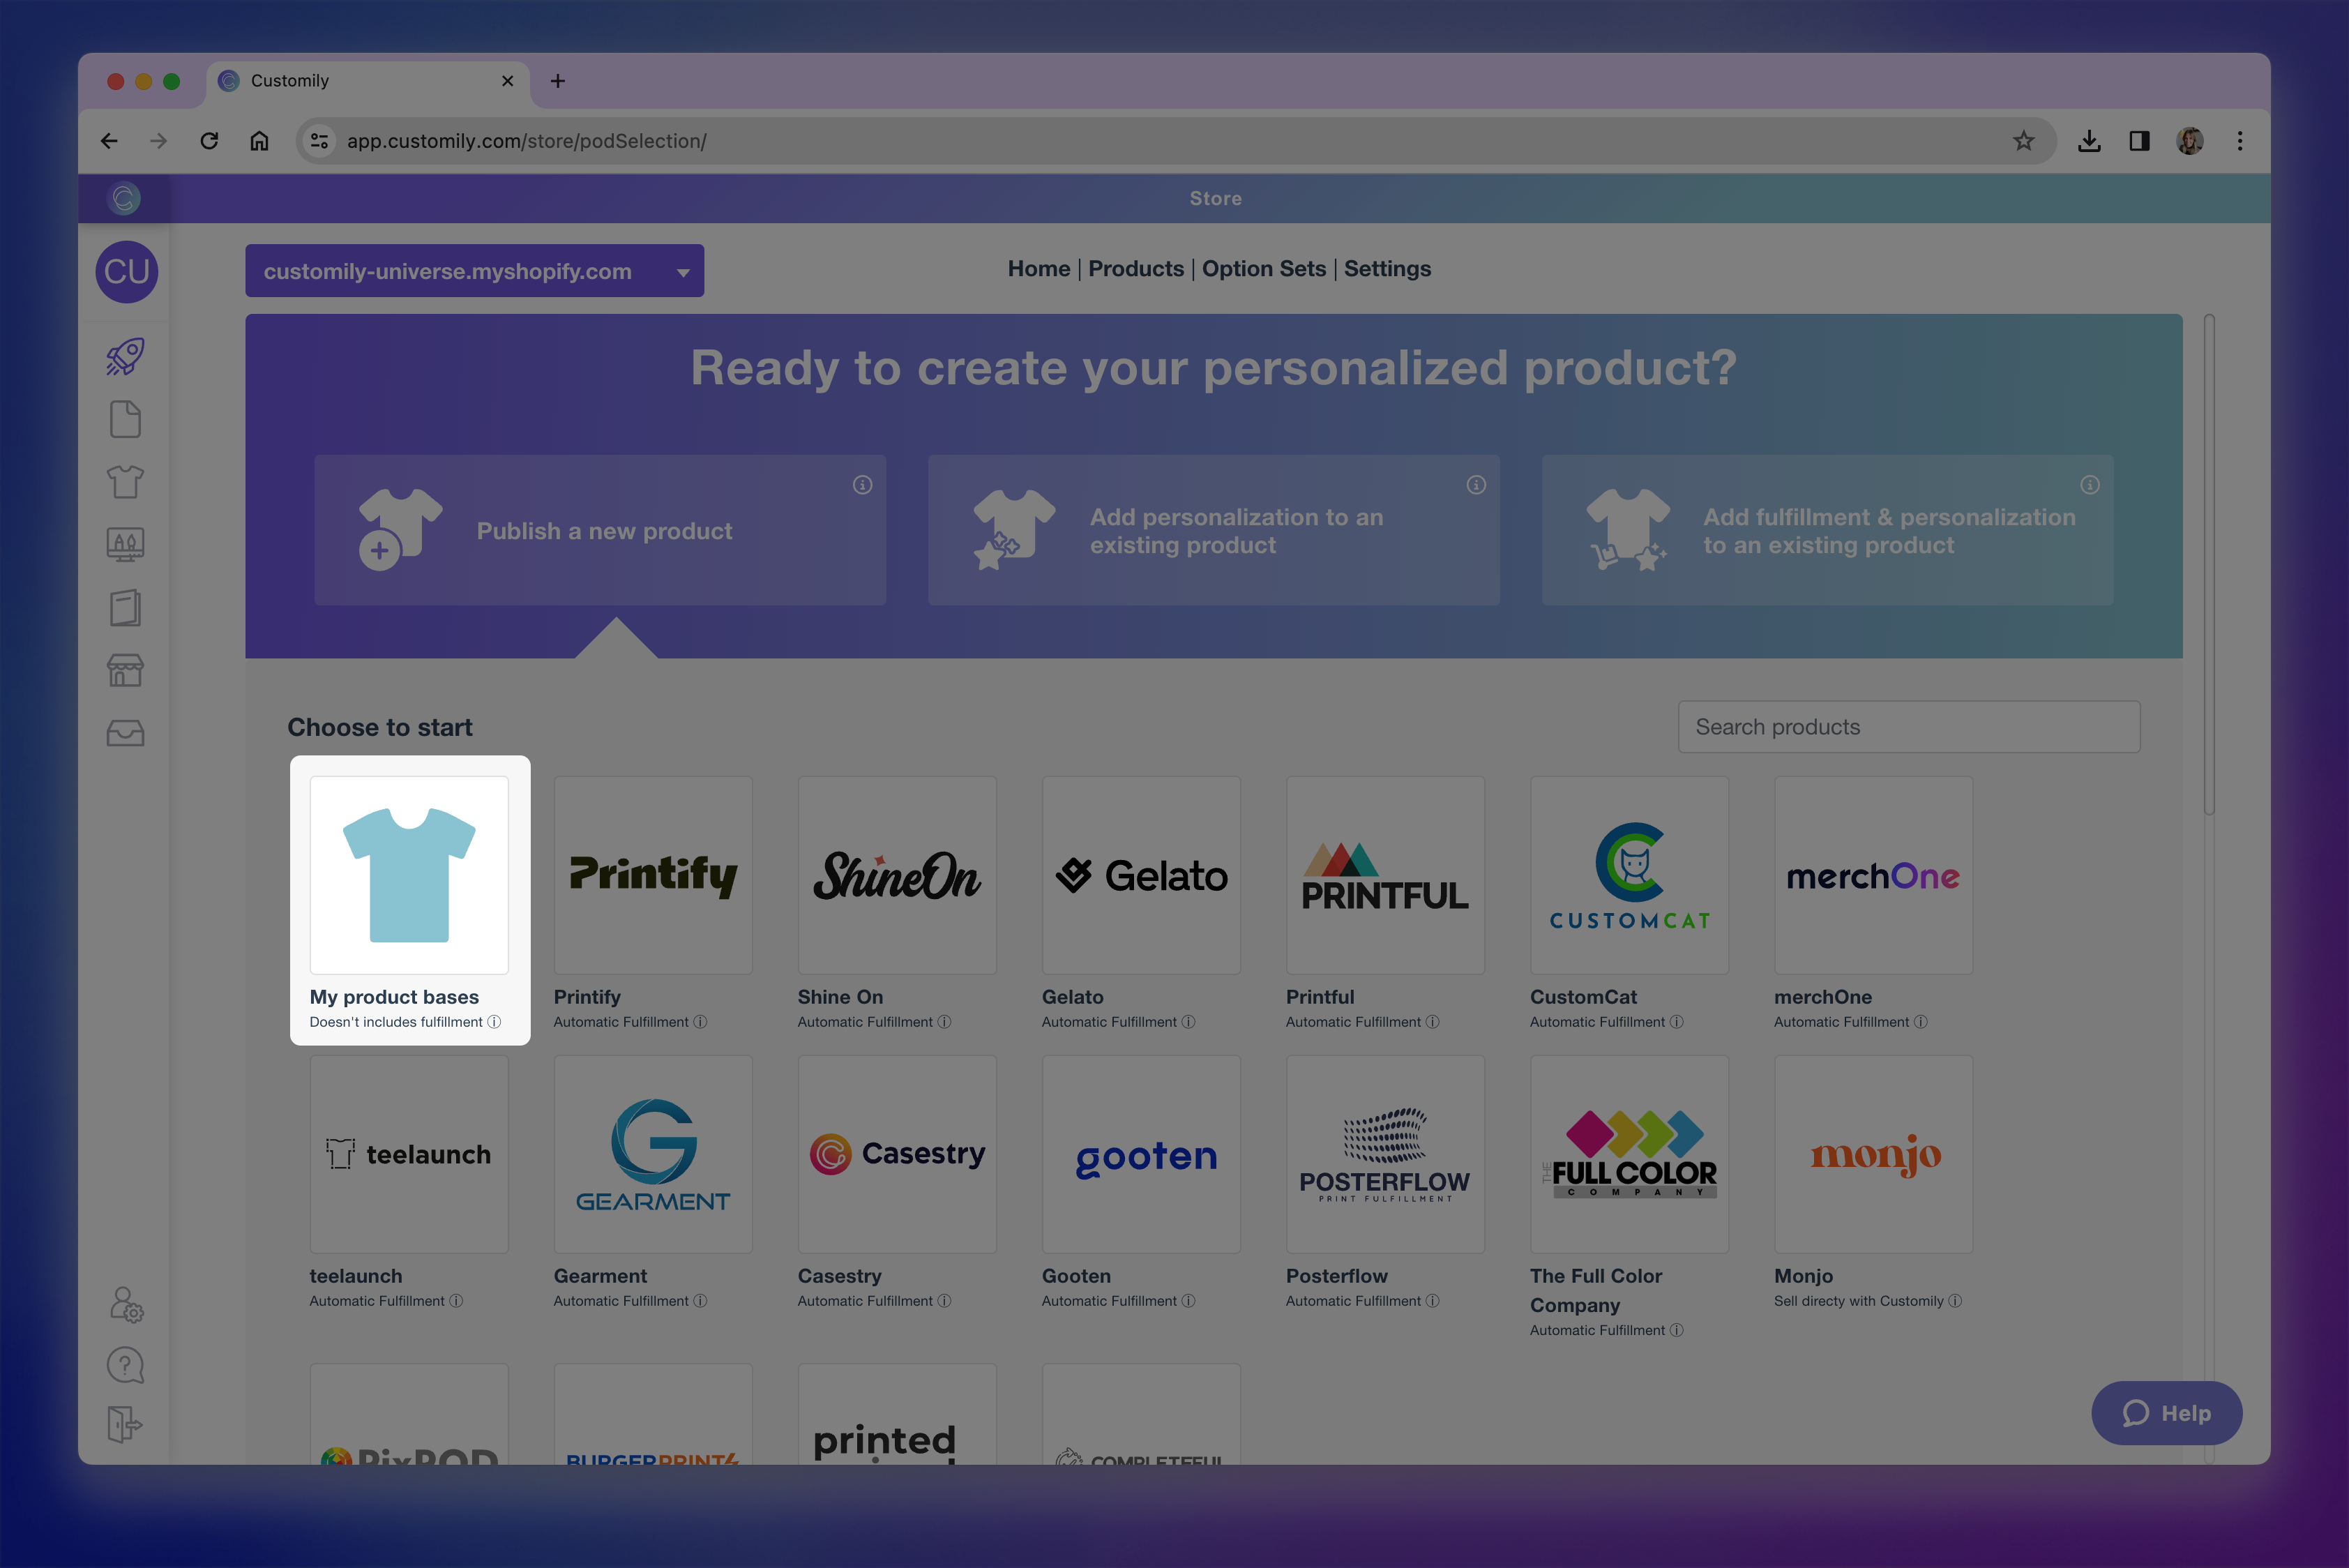Click the CU avatar at sidebar top
Screen dimensions: 2349x1568
coord(126,271)
